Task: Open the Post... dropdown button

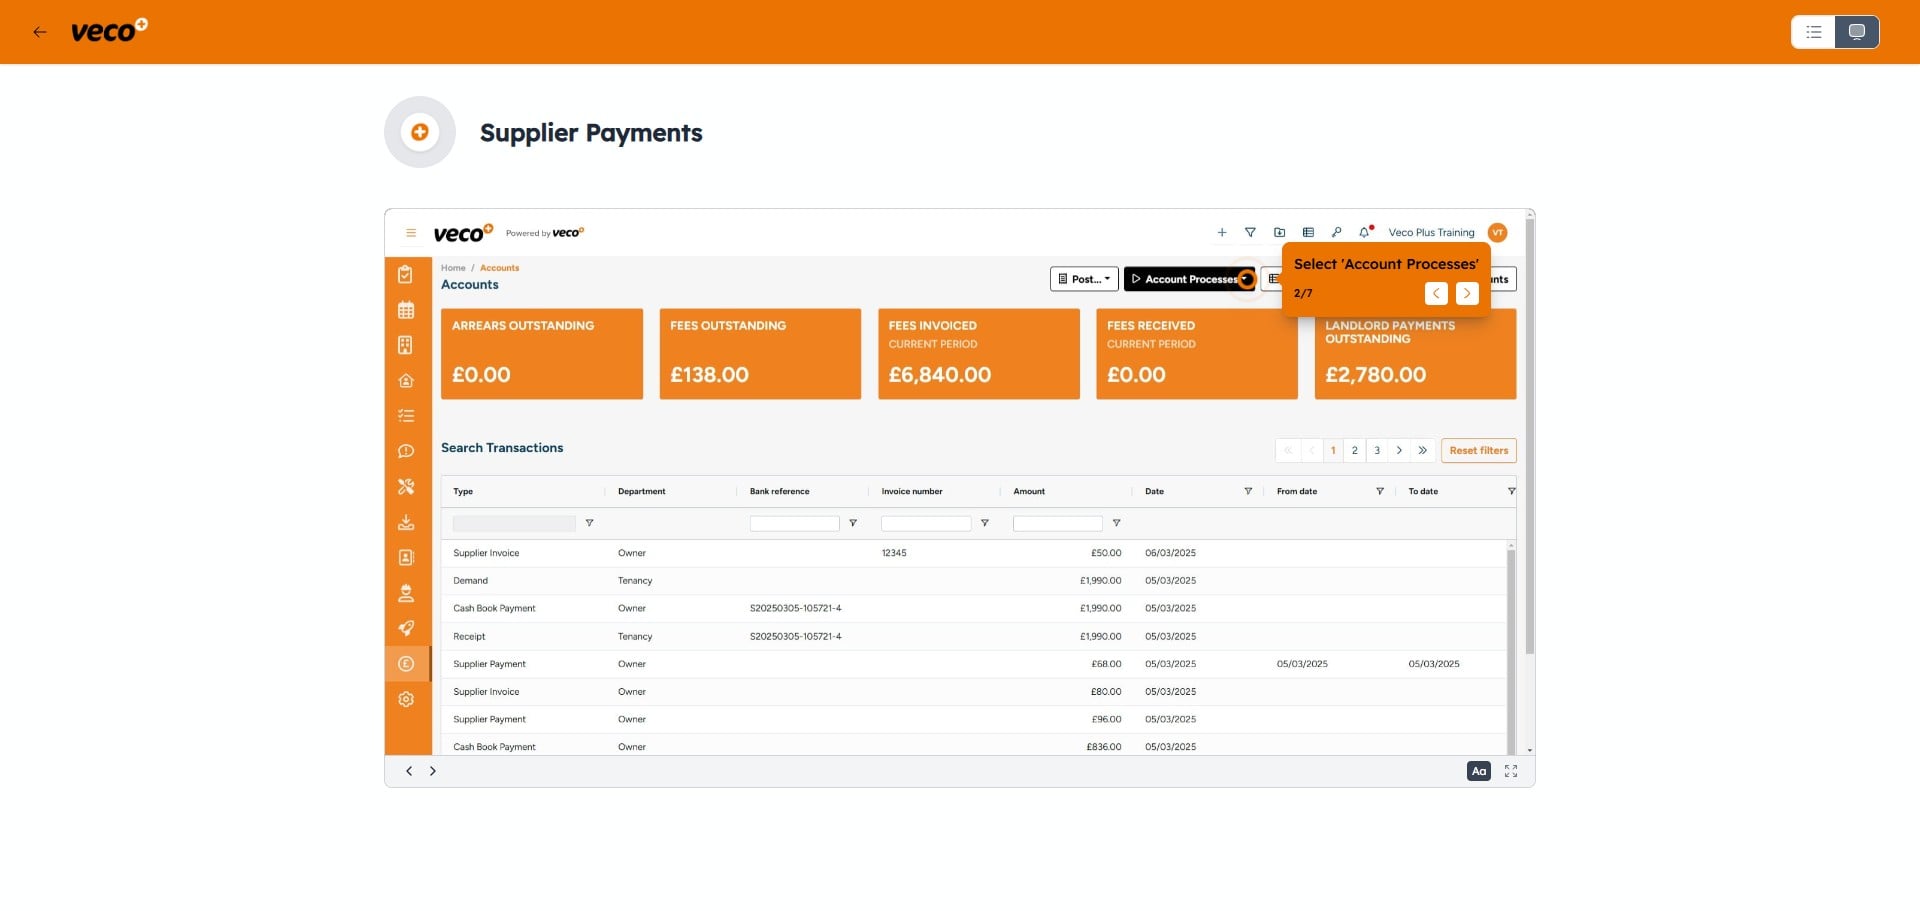Action: click(x=1083, y=280)
